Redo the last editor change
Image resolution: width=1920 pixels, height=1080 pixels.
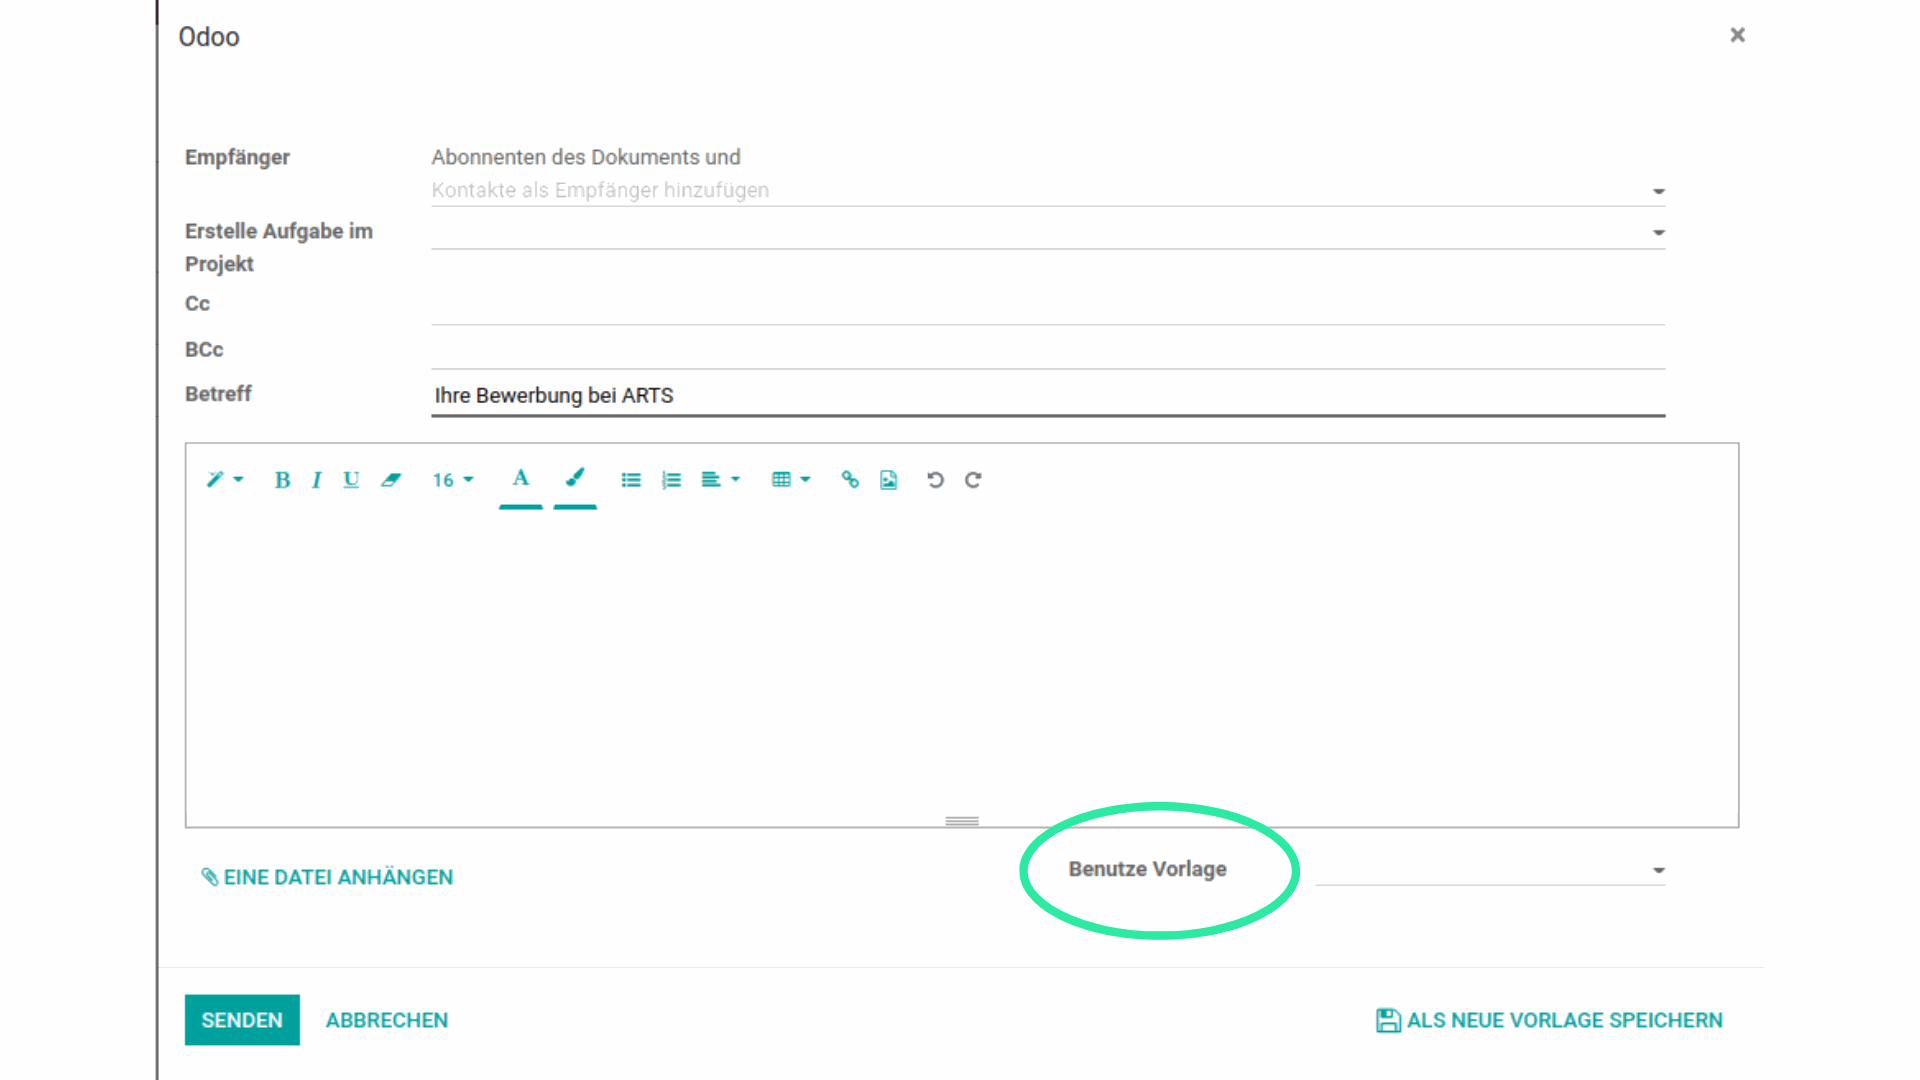coord(973,480)
